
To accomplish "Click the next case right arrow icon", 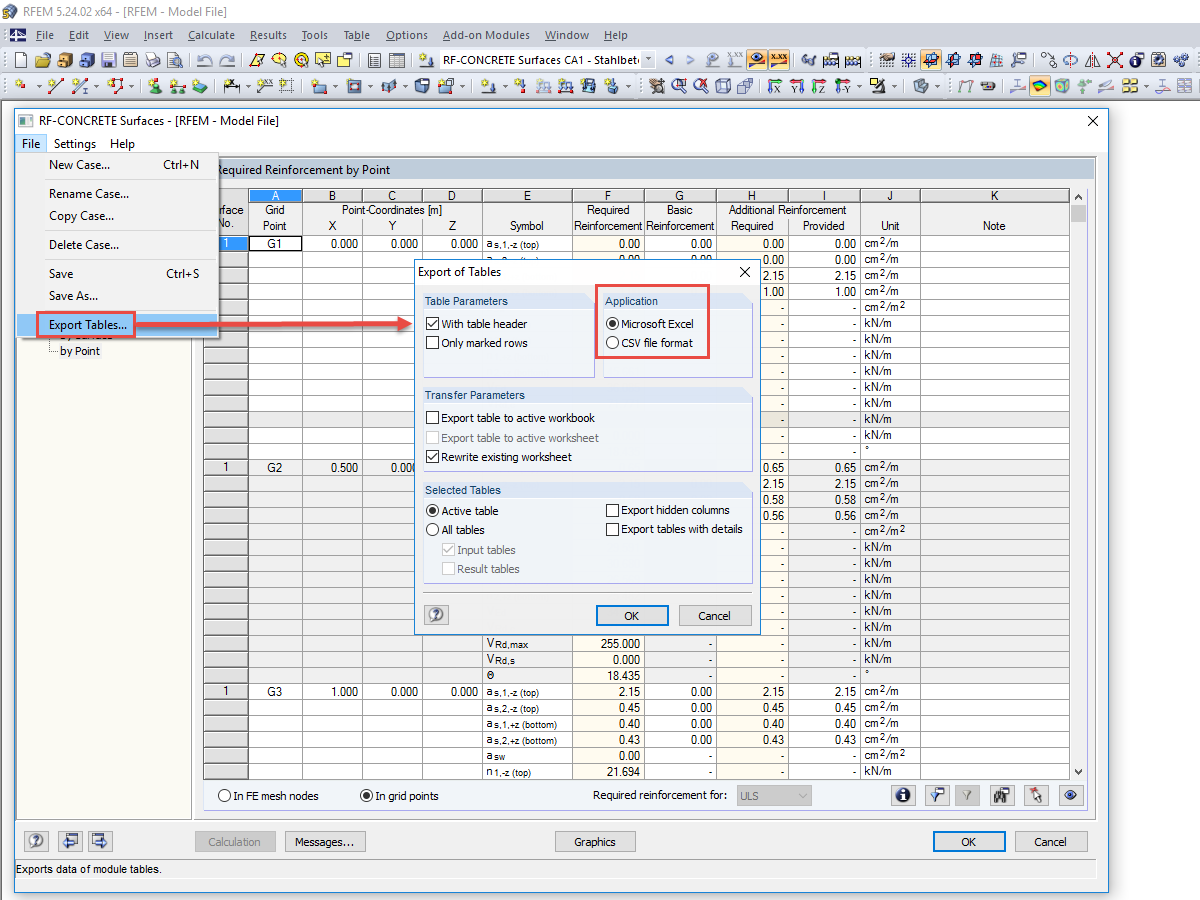I will point(690,60).
